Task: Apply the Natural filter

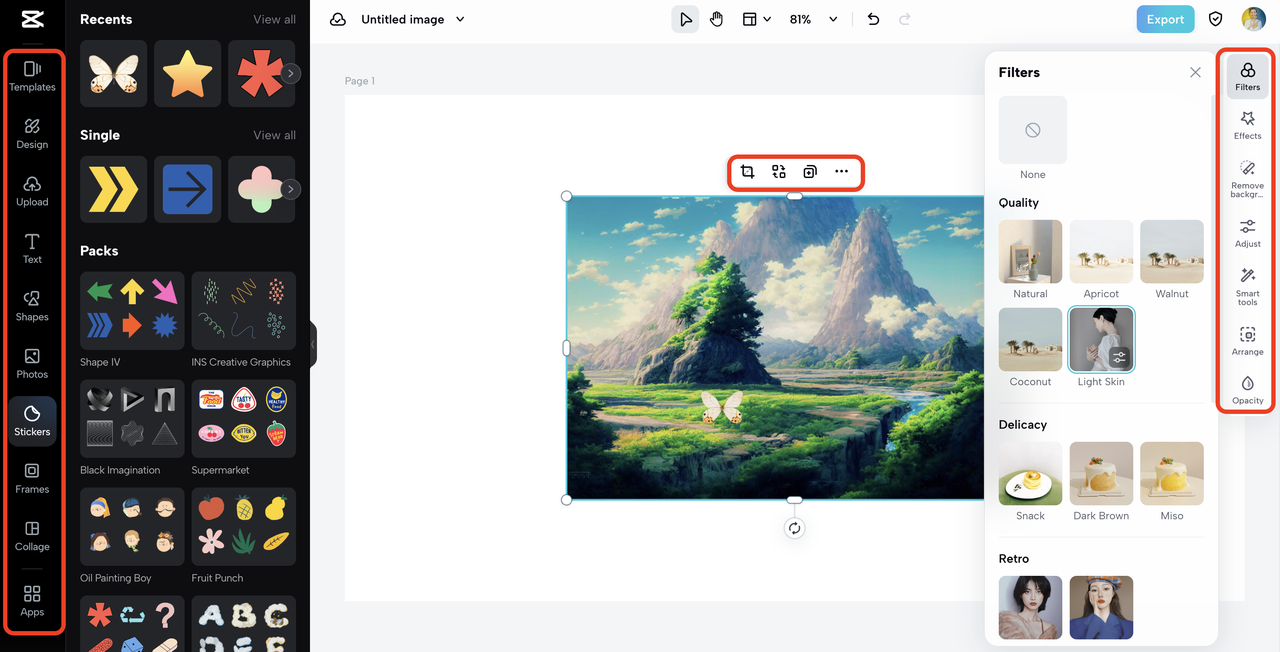Action: 1030,252
